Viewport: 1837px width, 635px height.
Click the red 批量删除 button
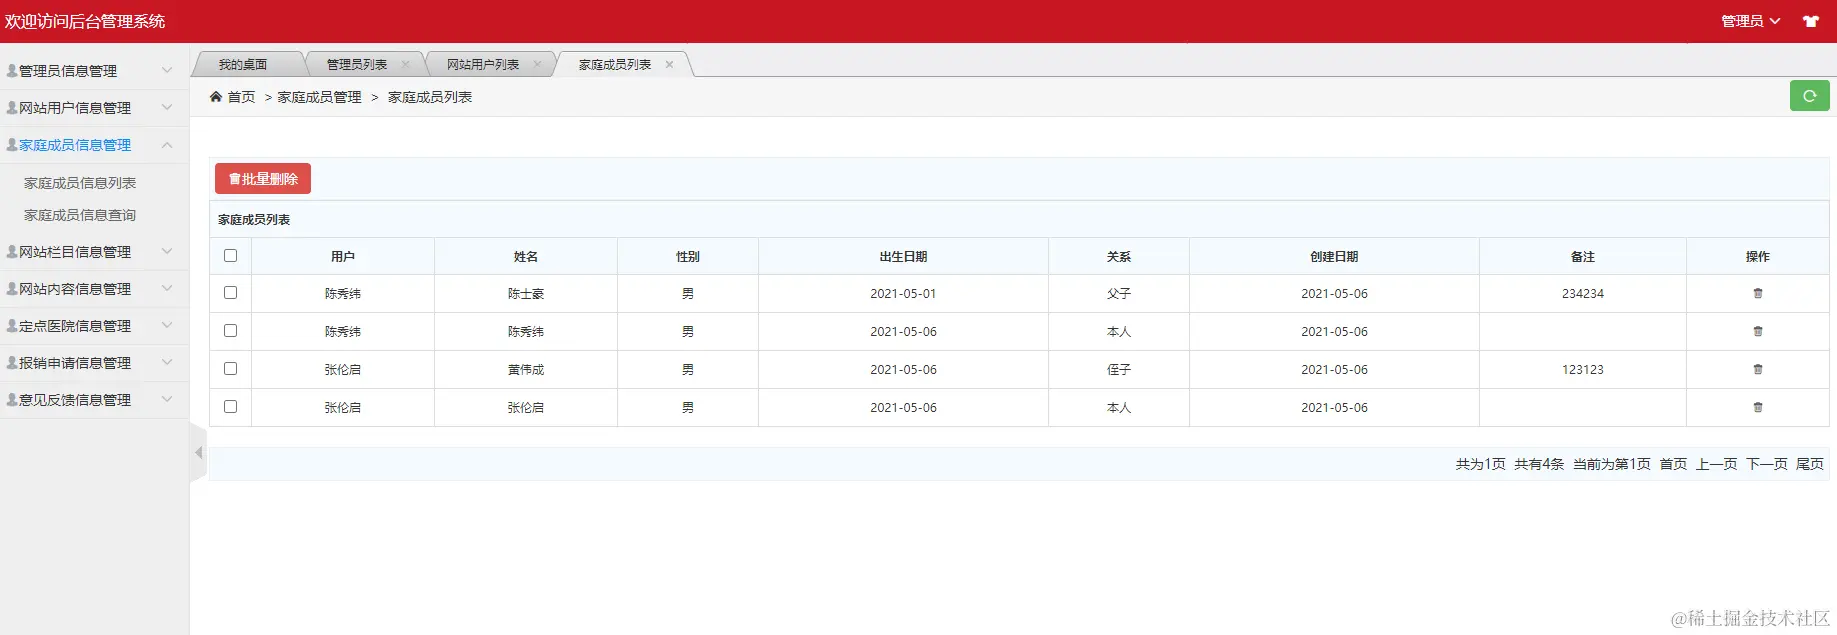click(x=263, y=179)
